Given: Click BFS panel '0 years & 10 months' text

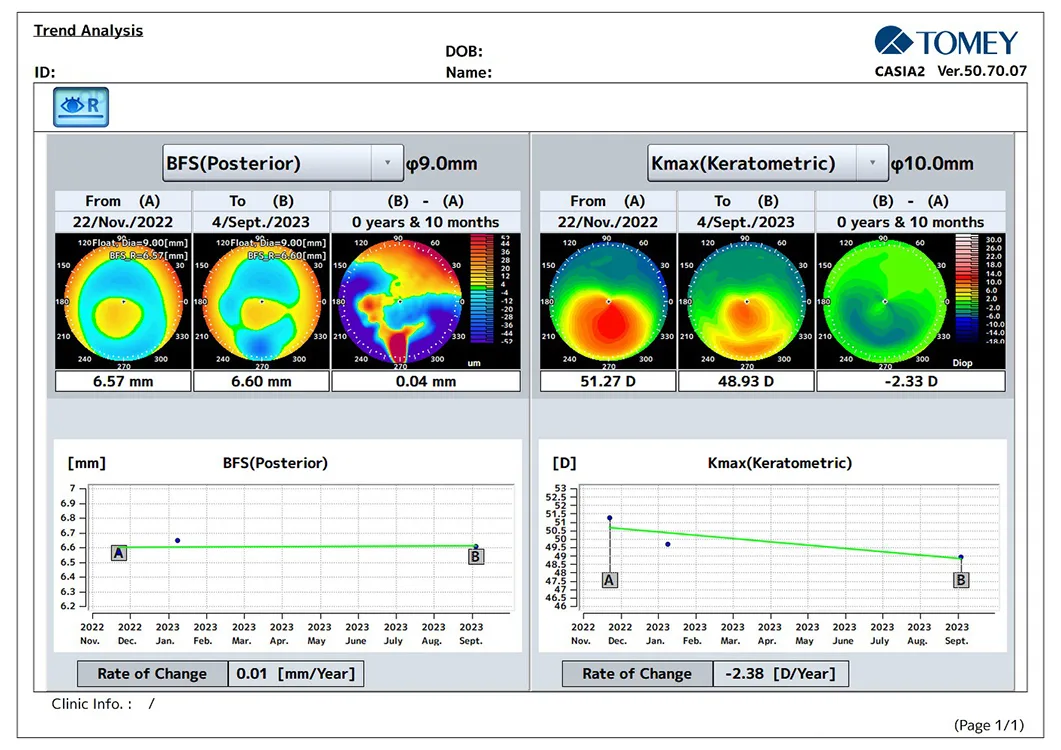Looking at the screenshot, I should pos(426,222).
